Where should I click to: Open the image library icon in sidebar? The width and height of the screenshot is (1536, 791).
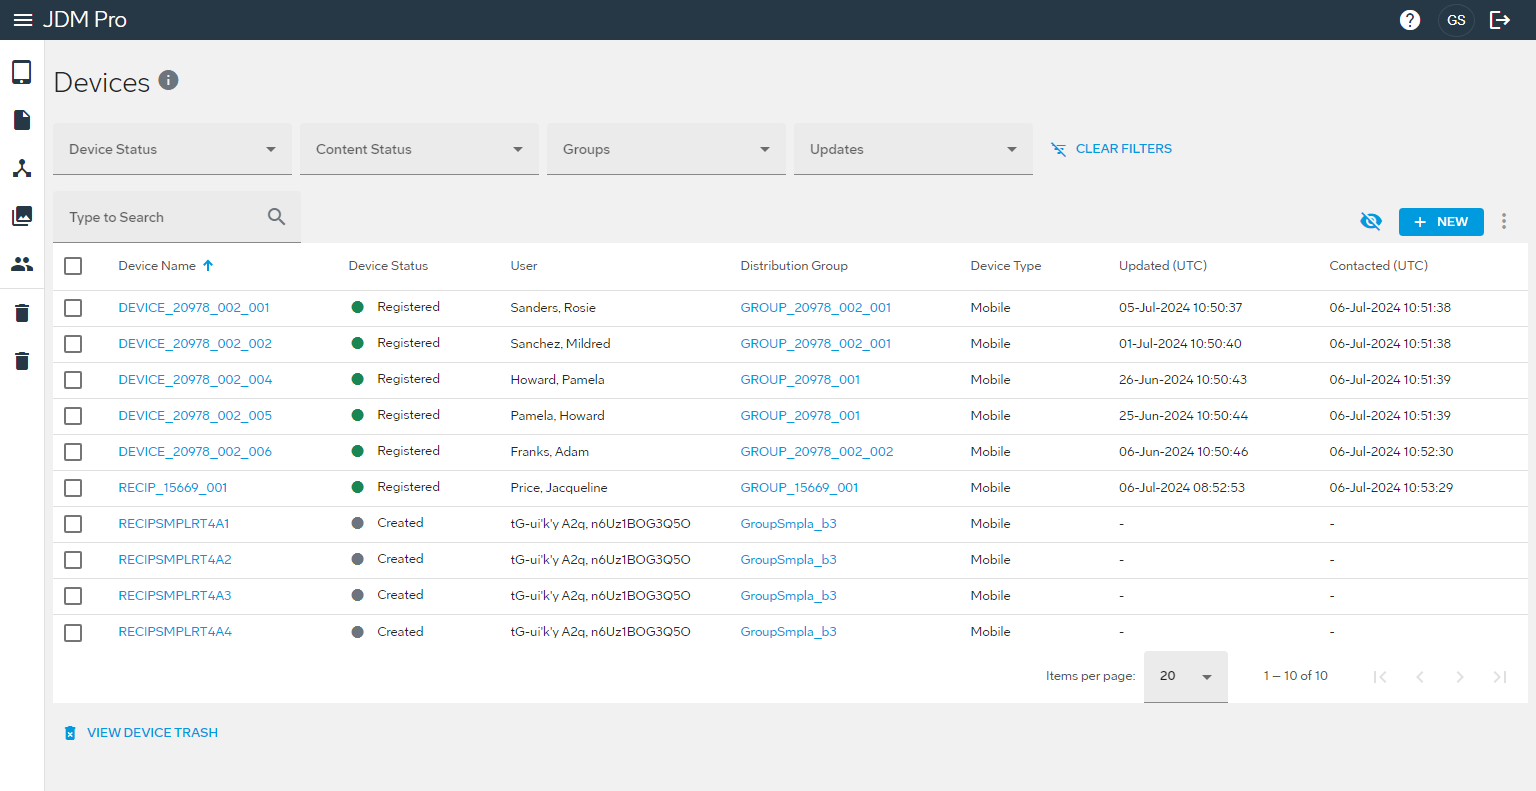coord(22,216)
